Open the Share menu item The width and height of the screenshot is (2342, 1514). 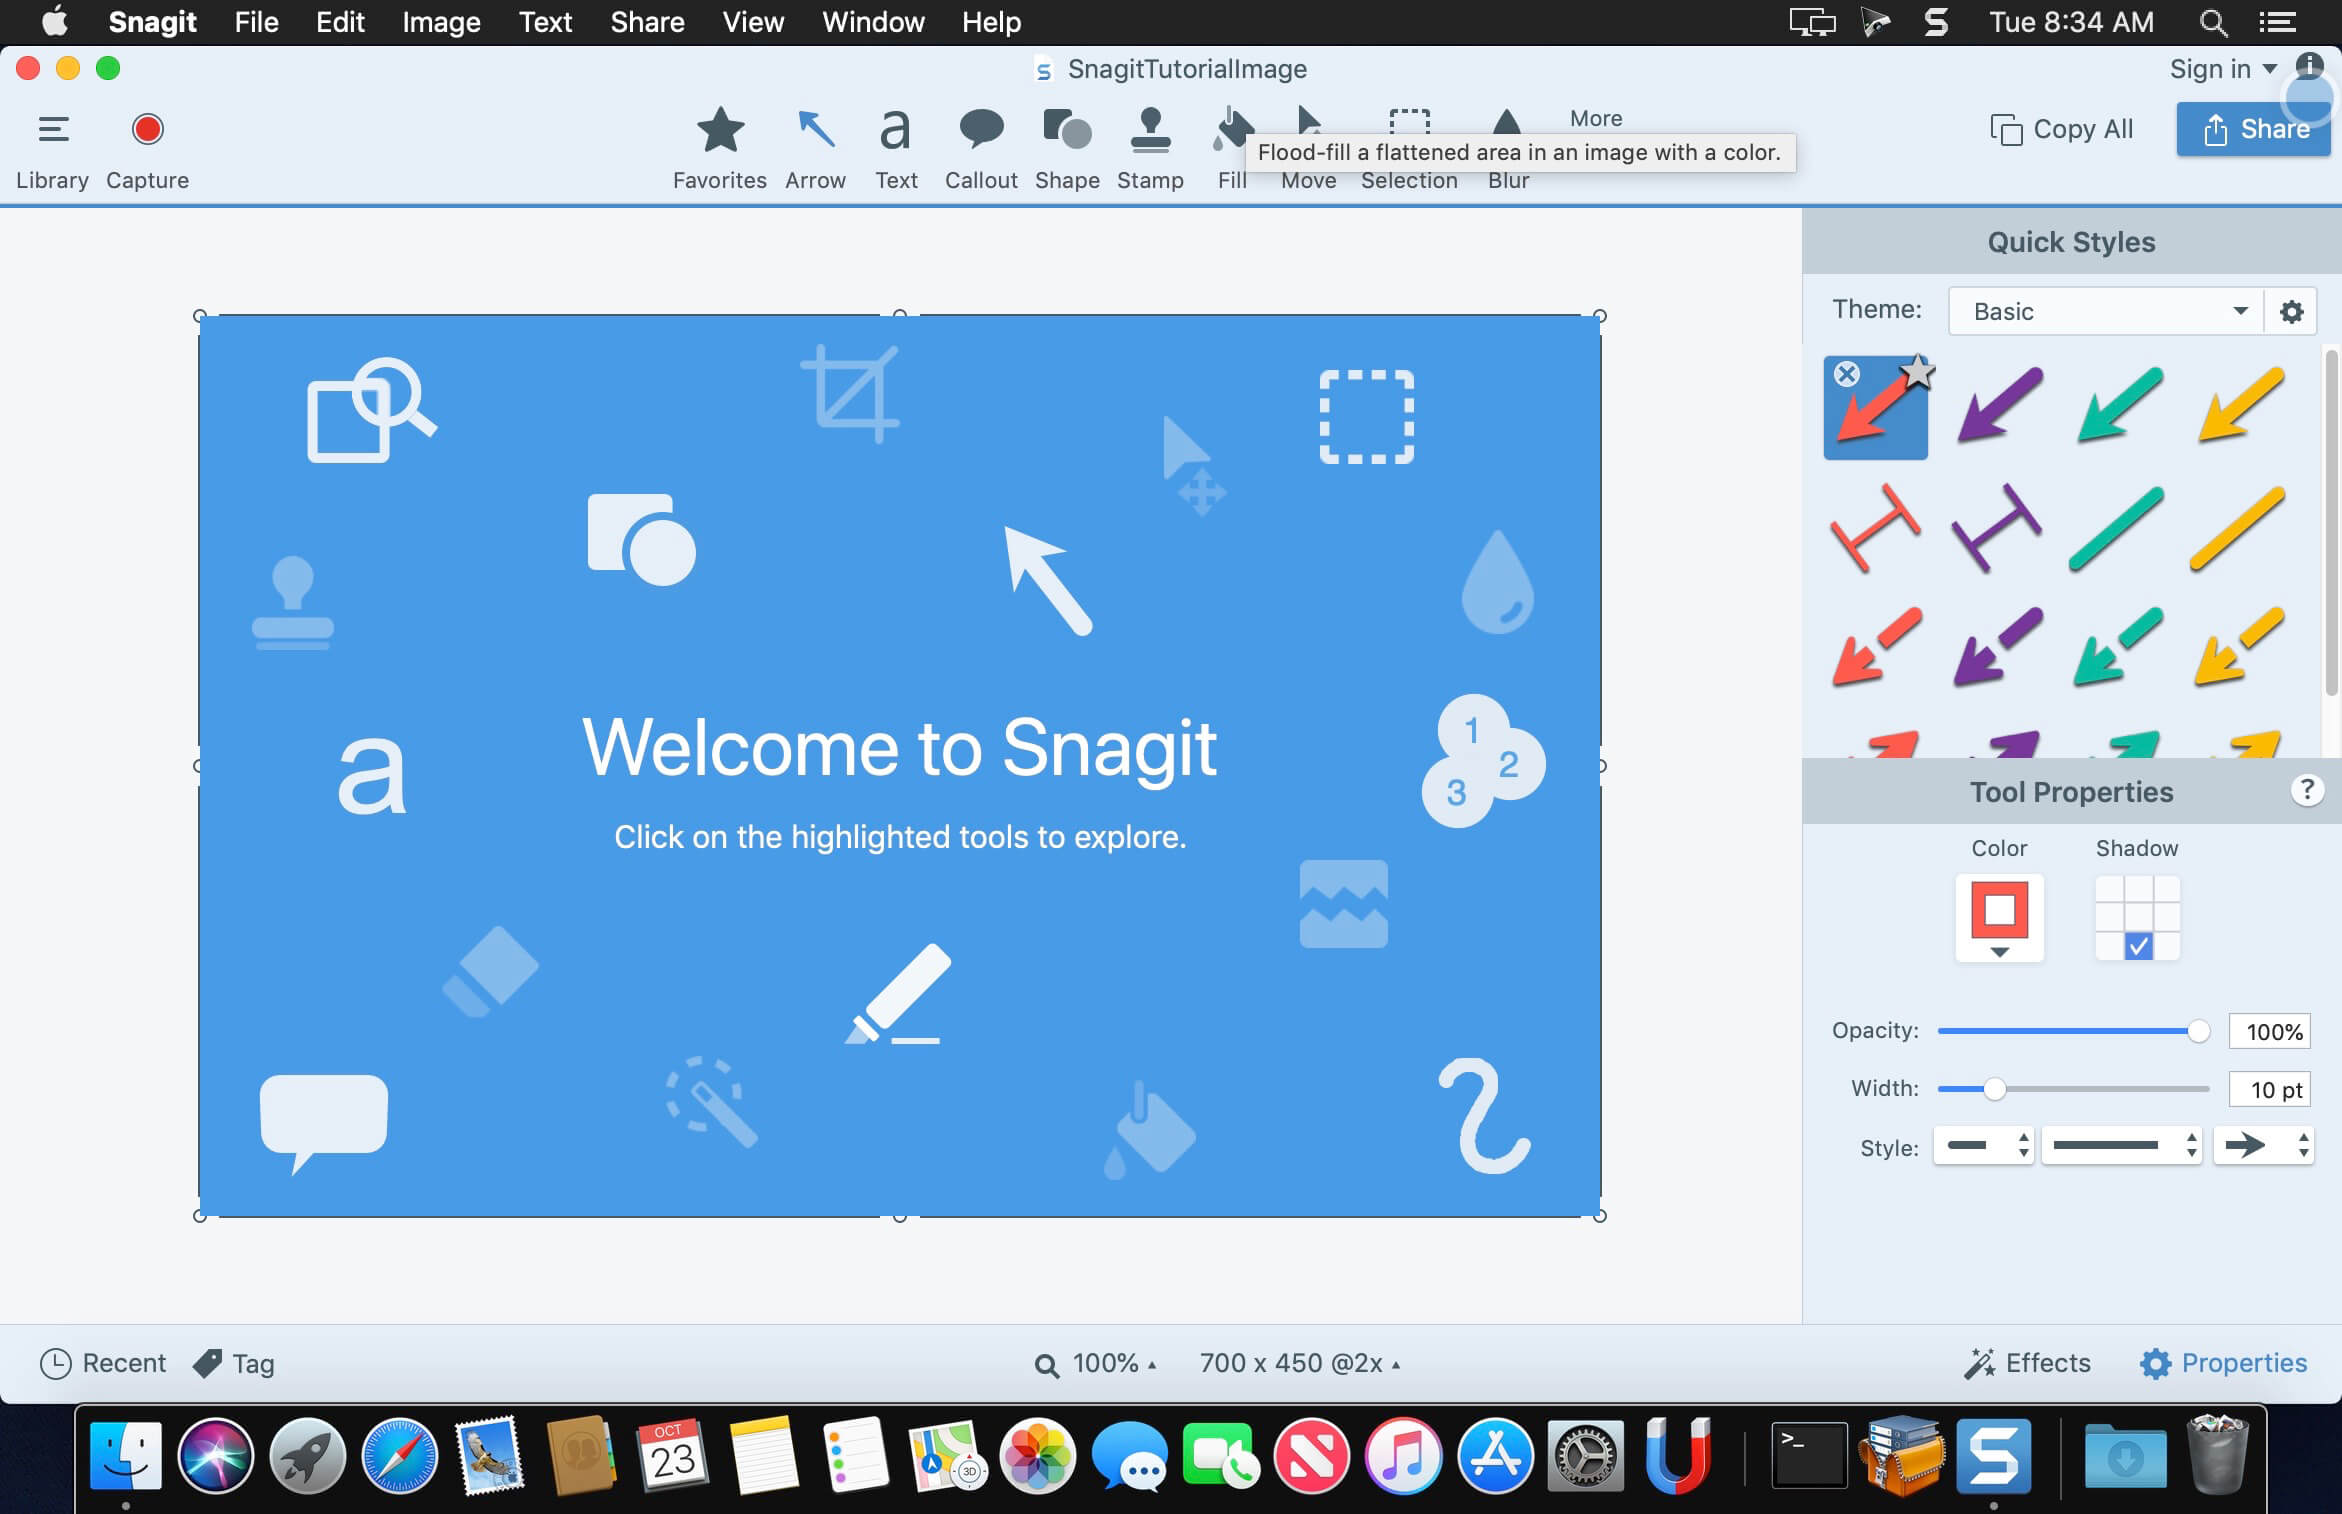[645, 20]
